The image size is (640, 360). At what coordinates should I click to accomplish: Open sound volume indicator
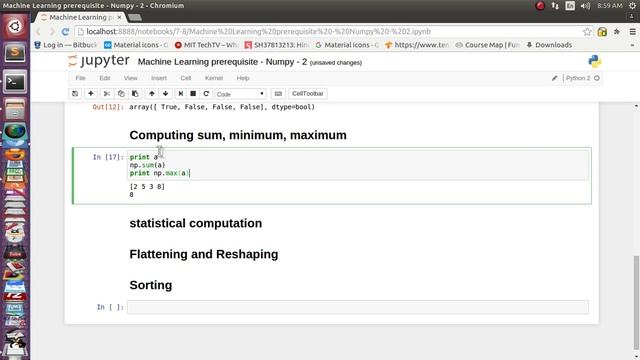585,6
